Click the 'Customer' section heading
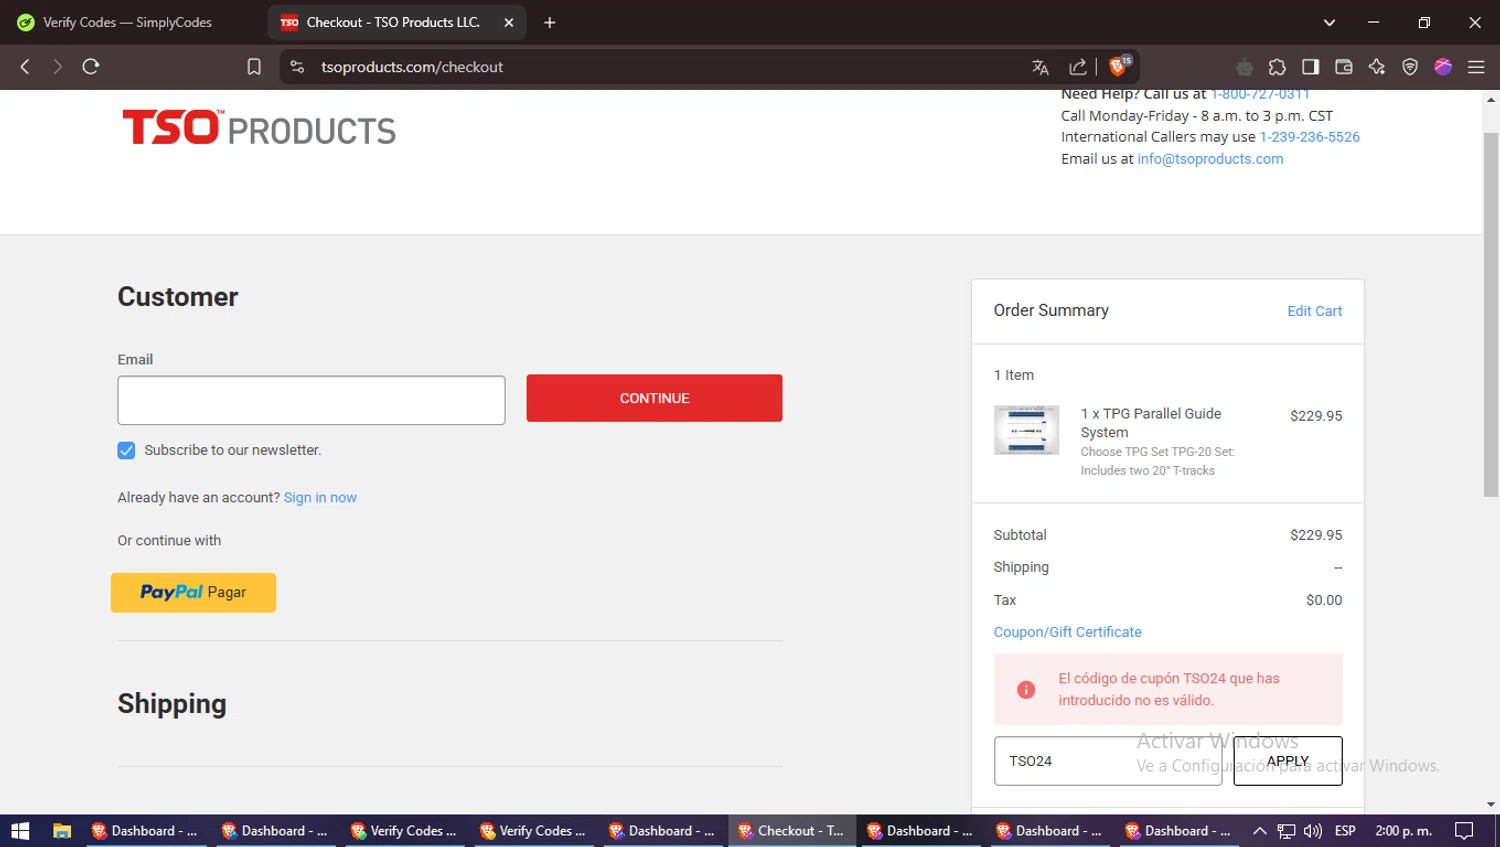The width and height of the screenshot is (1500, 847). (x=178, y=297)
